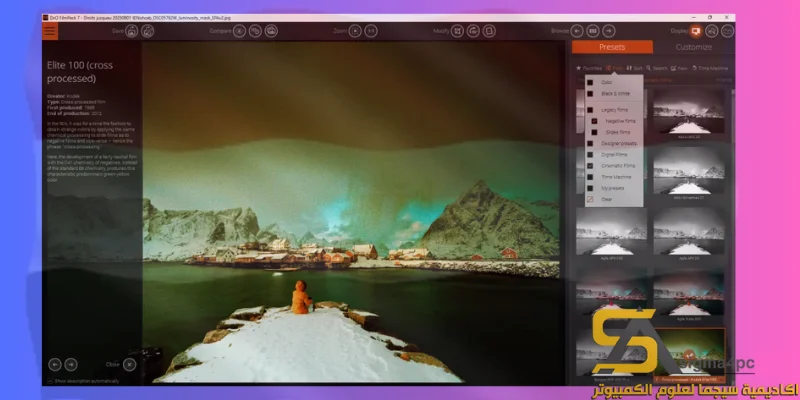Show previous preset description arrow
Screen dimensions: 800x400
(55, 364)
